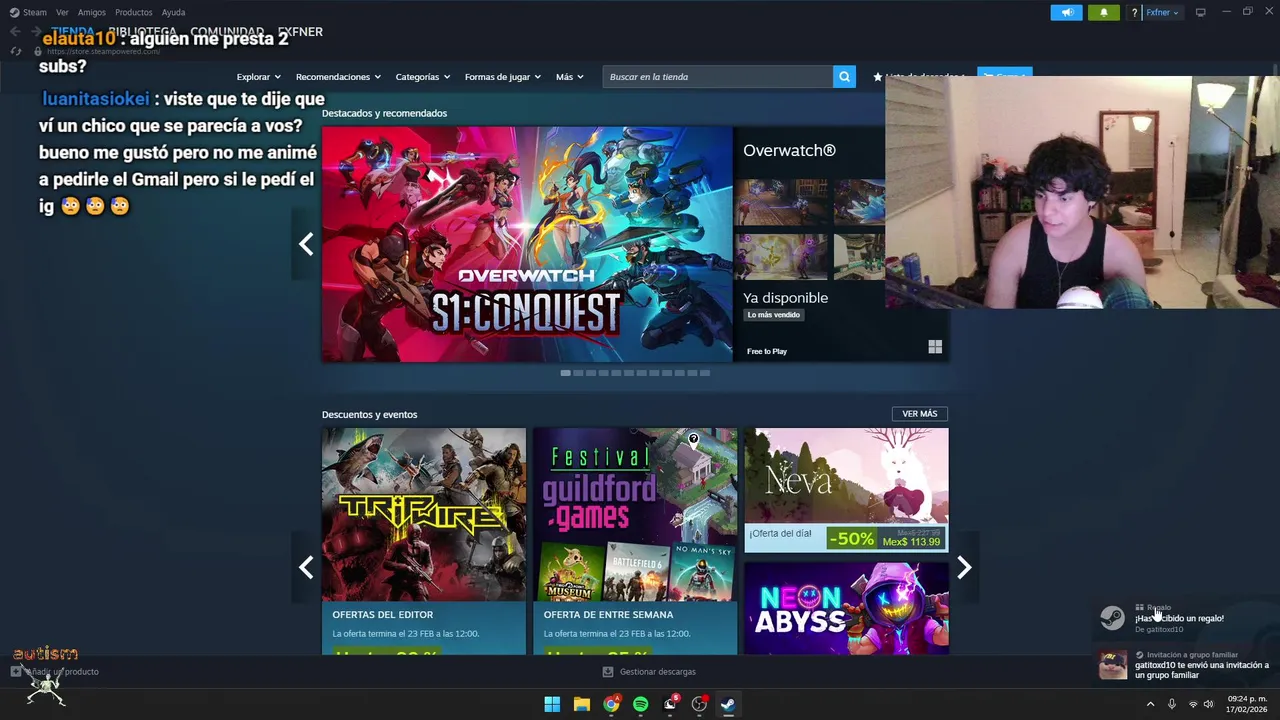Open the Ver menu
Viewport: 1280px width, 720px height.
(x=62, y=12)
